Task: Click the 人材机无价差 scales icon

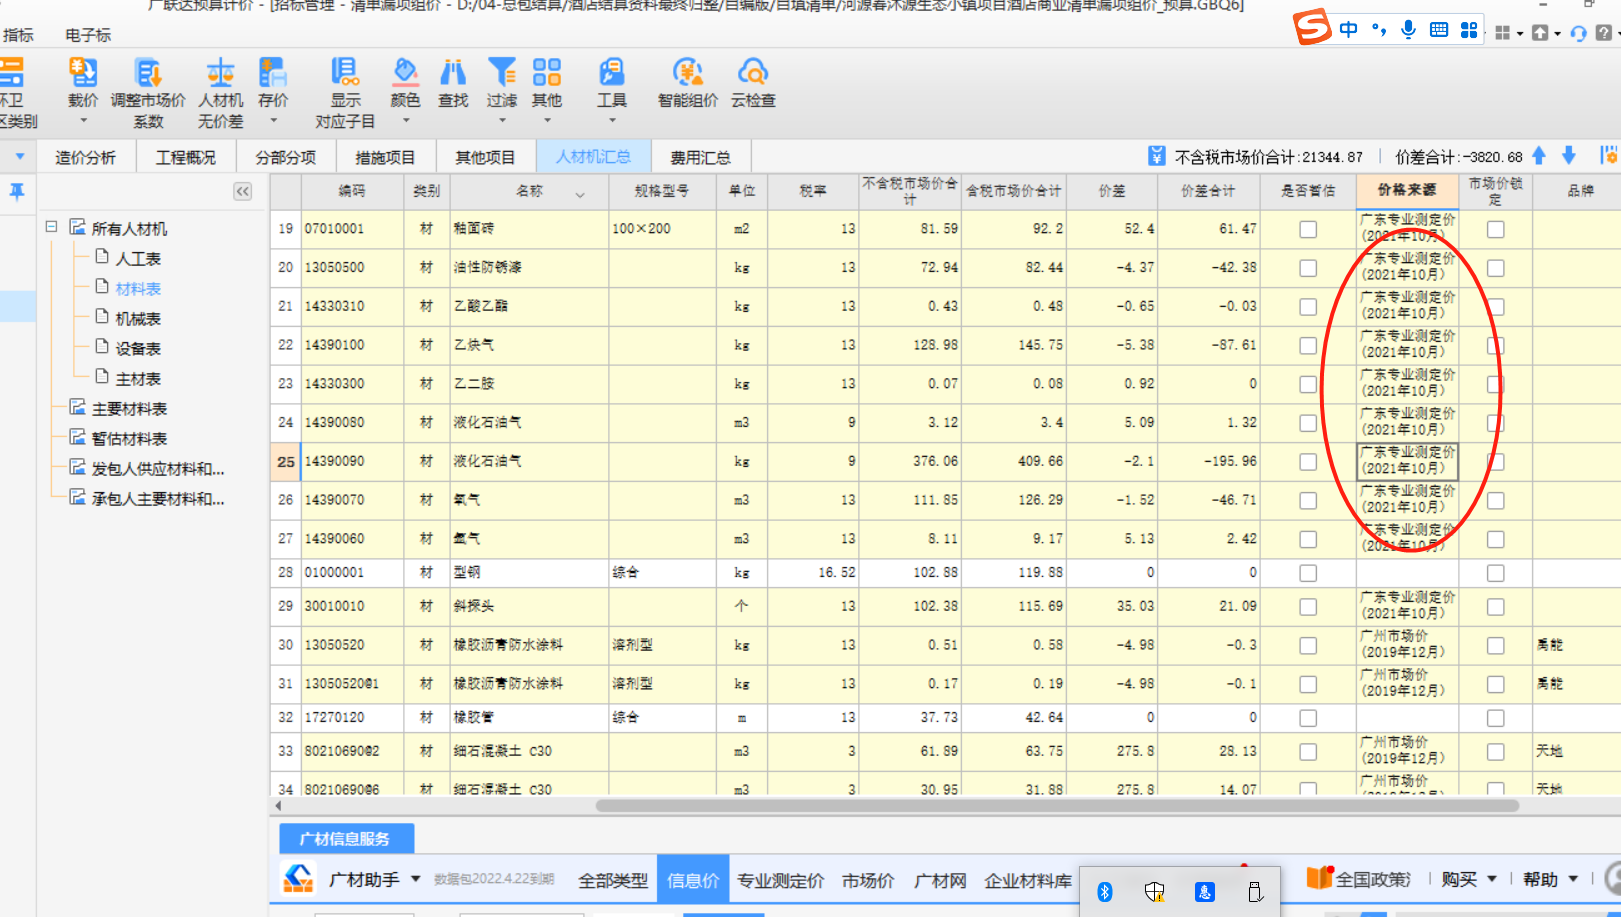Action: tap(221, 72)
